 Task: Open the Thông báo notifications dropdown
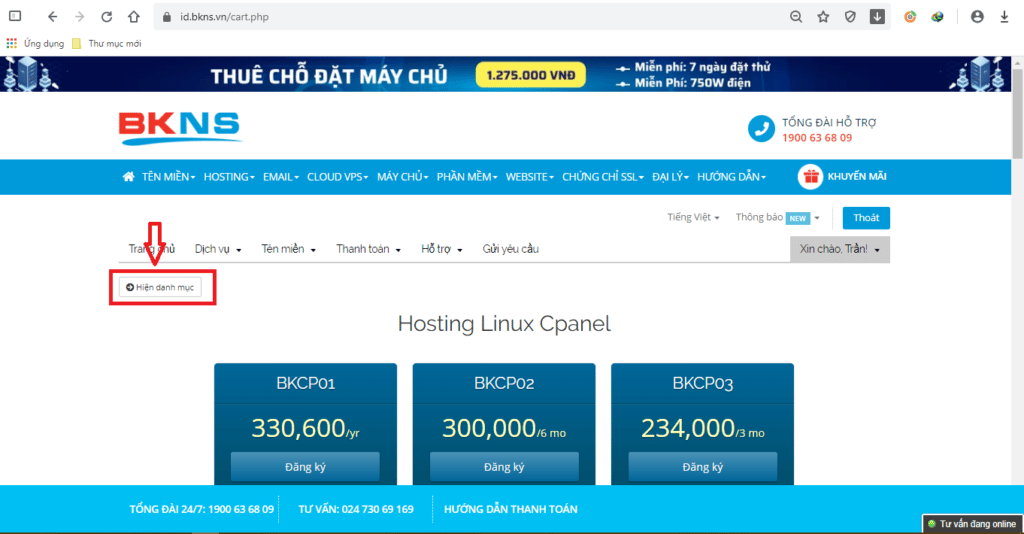[x=777, y=217]
